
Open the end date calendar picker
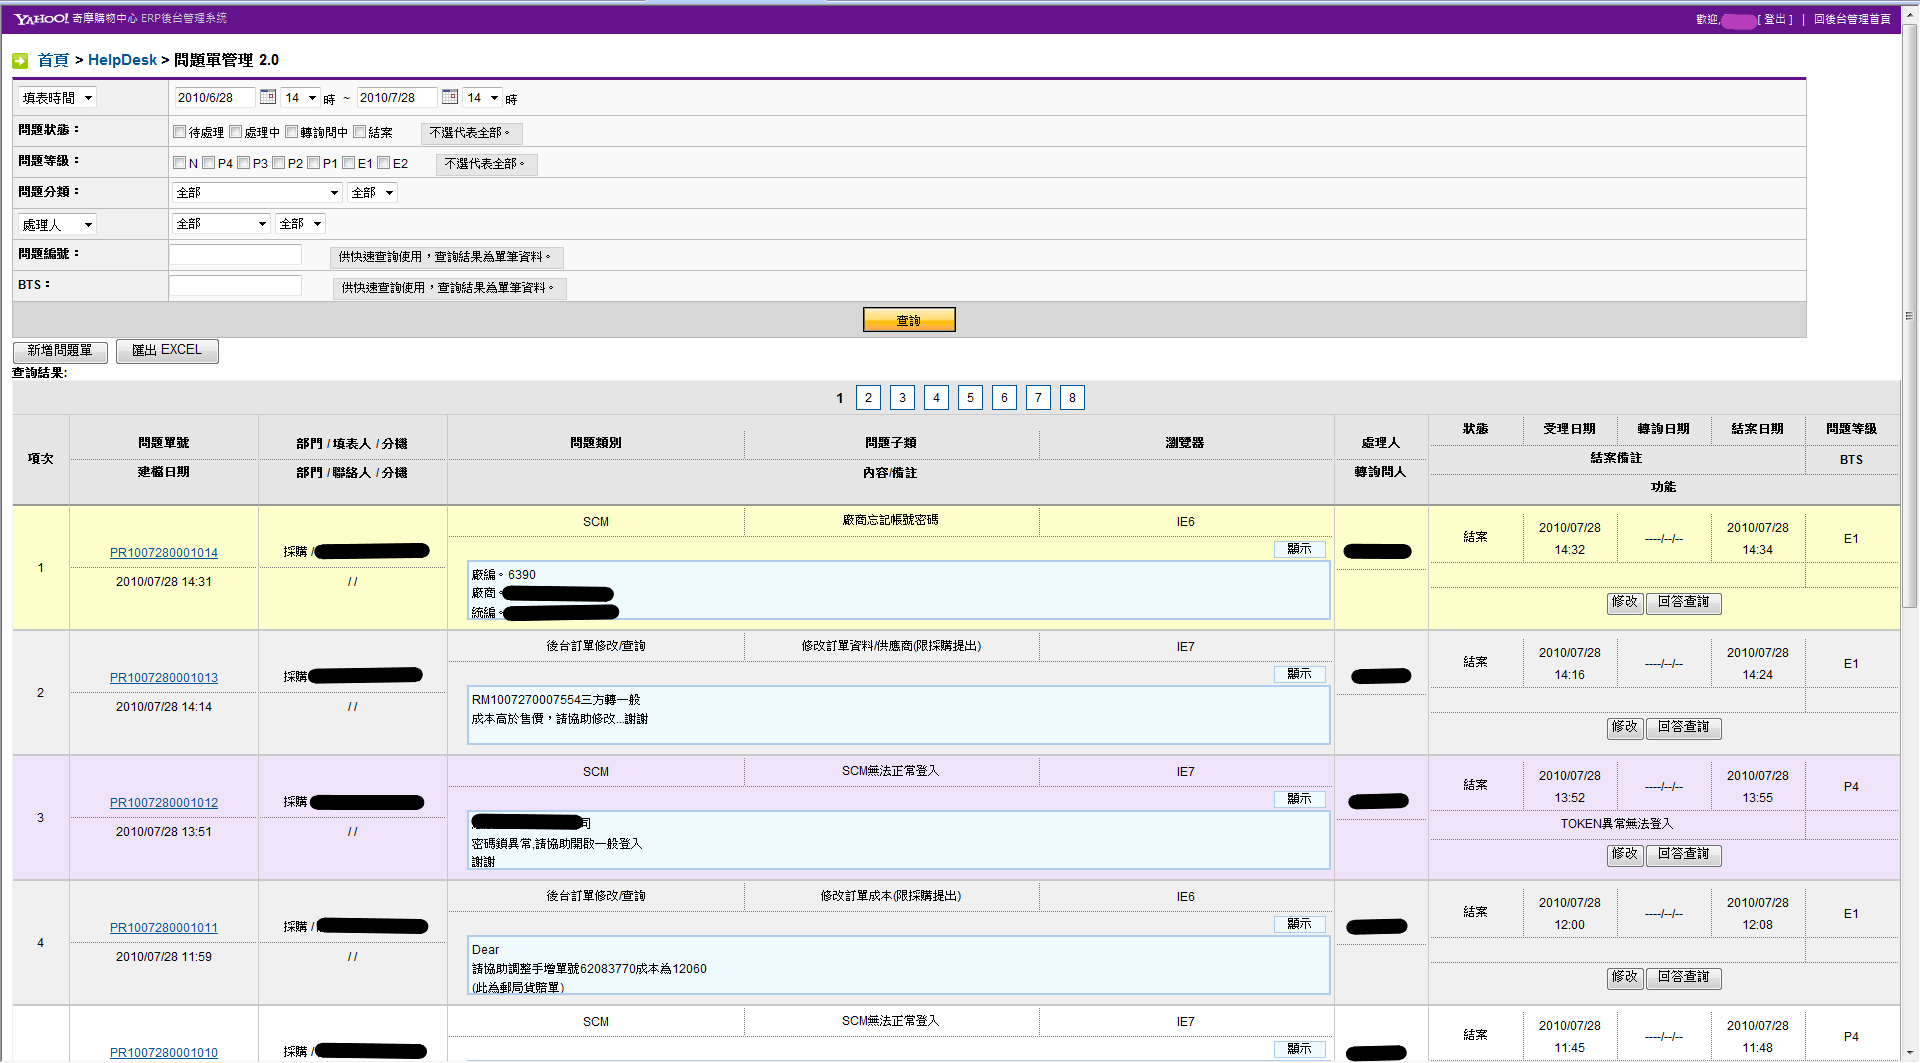coord(450,97)
